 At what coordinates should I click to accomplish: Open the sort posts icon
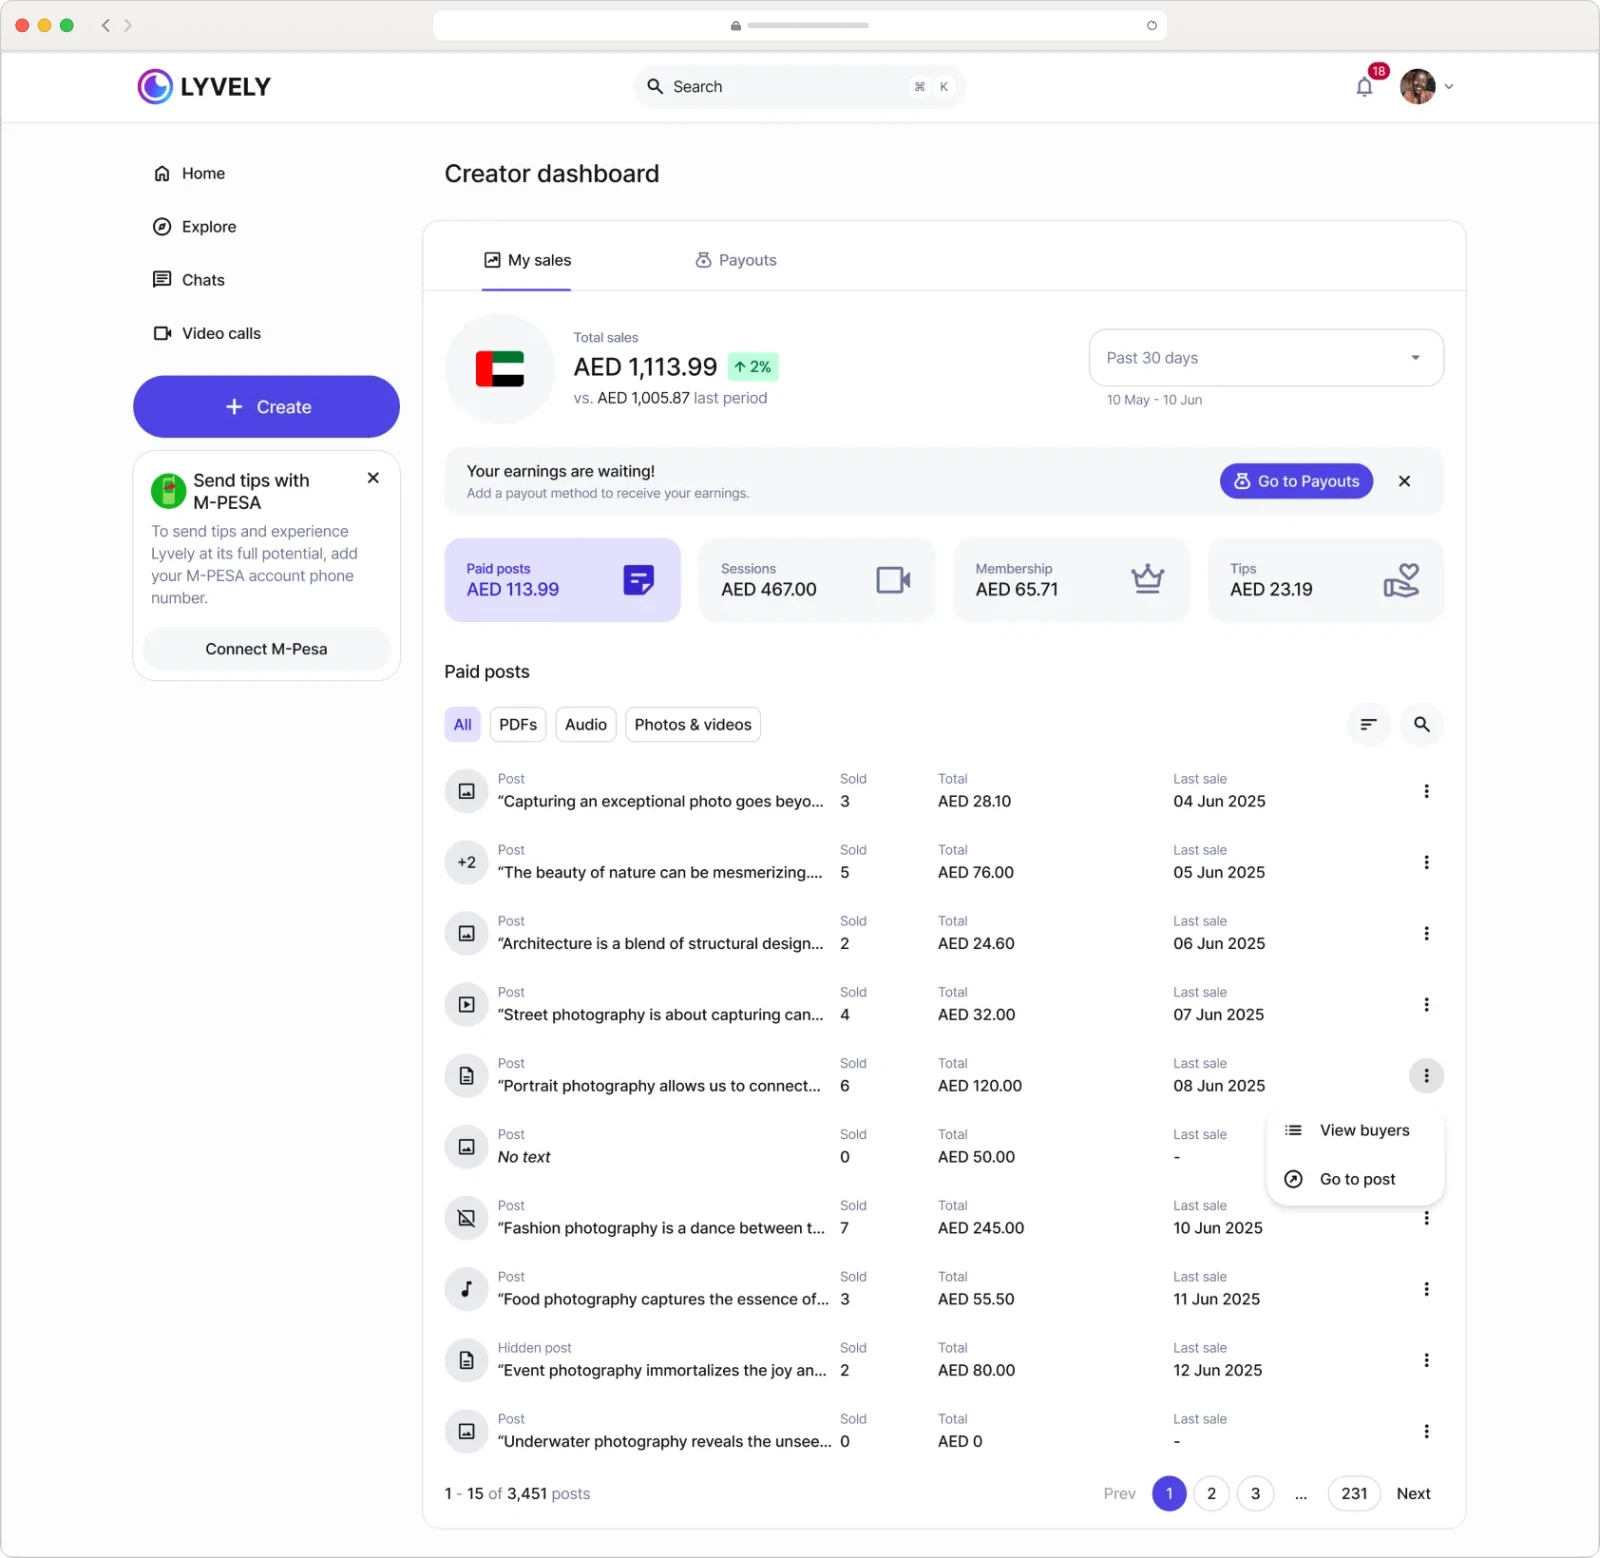pos(1368,725)
